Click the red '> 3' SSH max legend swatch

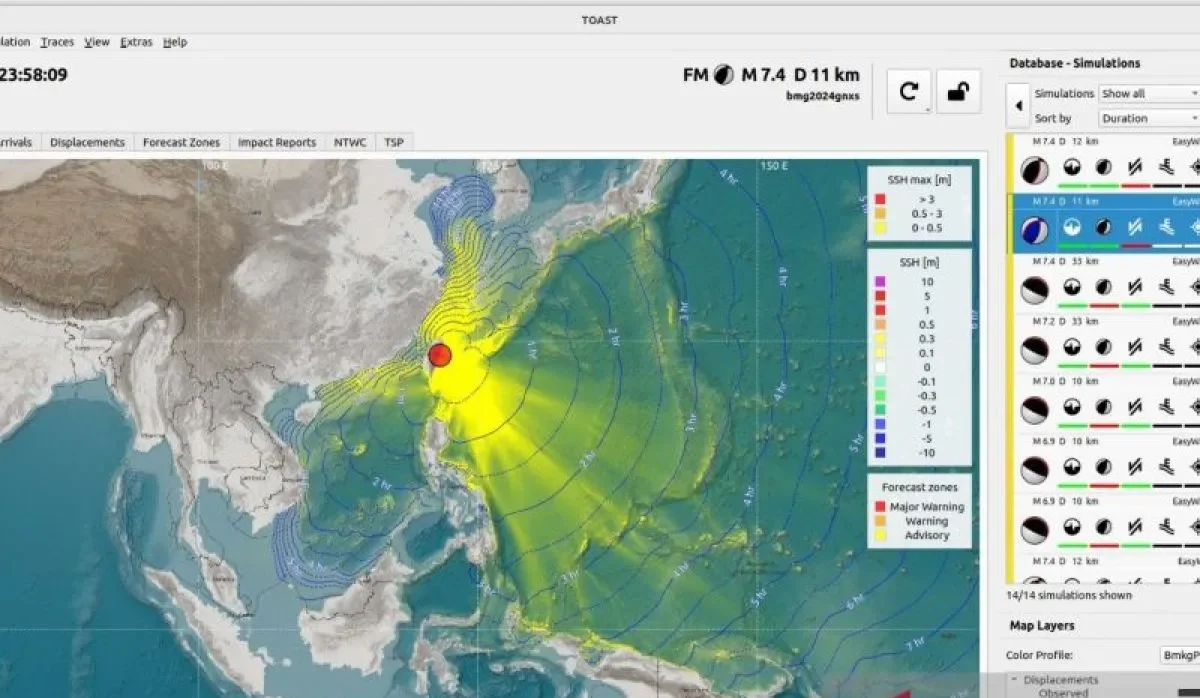click(x=880, y=200)
